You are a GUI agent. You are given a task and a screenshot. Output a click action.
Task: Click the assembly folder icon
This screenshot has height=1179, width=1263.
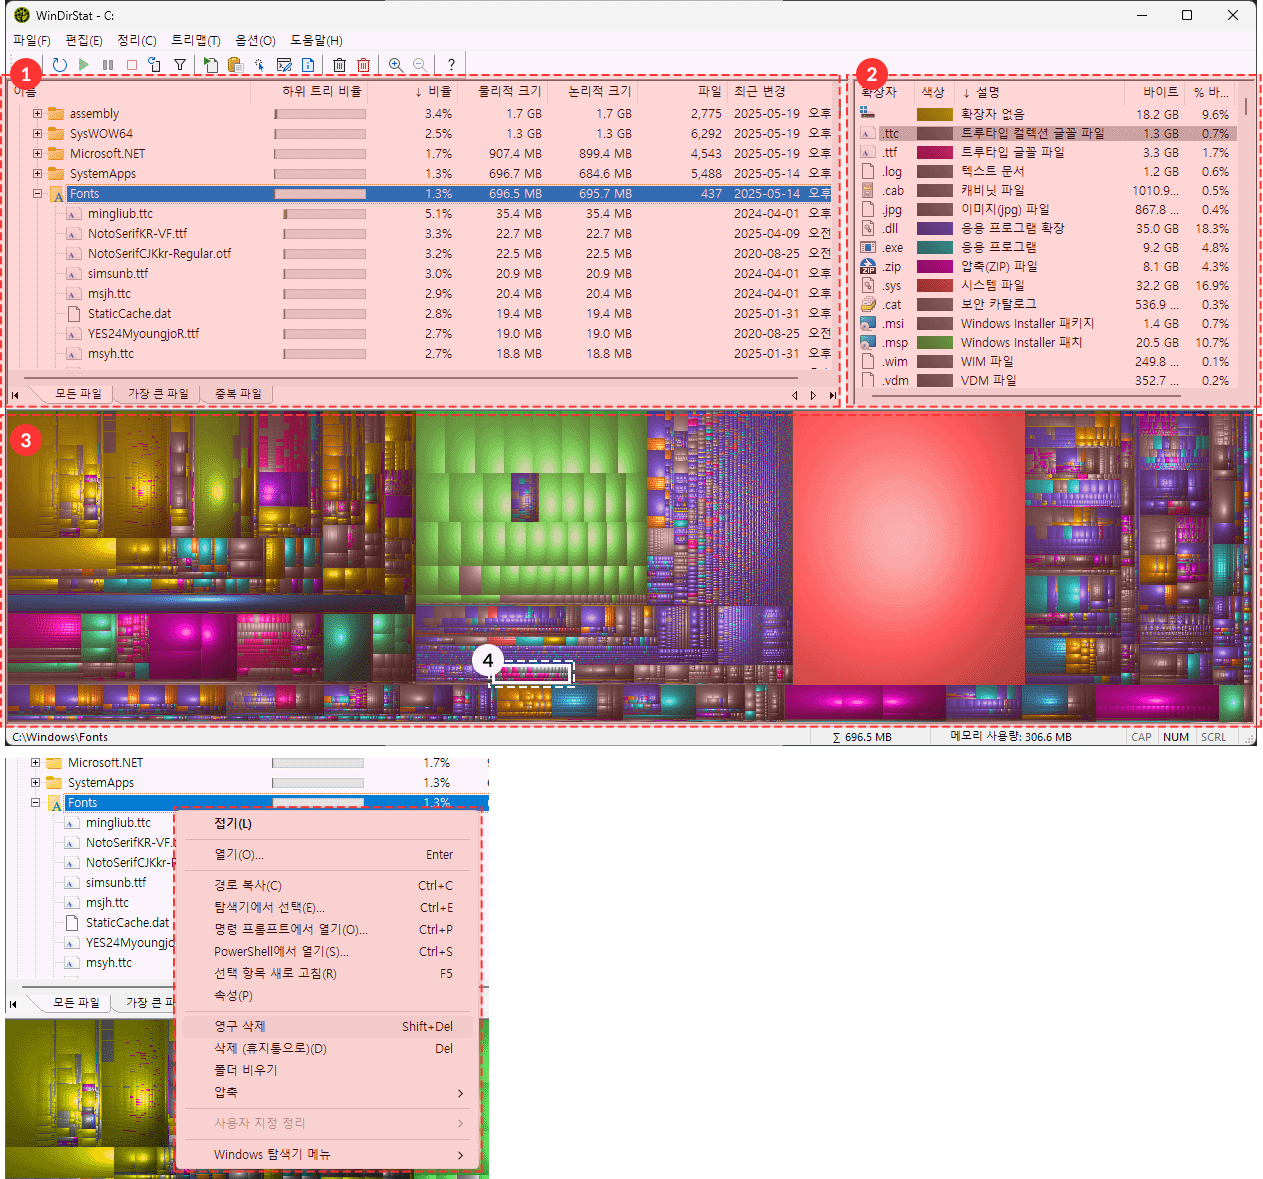(56, 113)
